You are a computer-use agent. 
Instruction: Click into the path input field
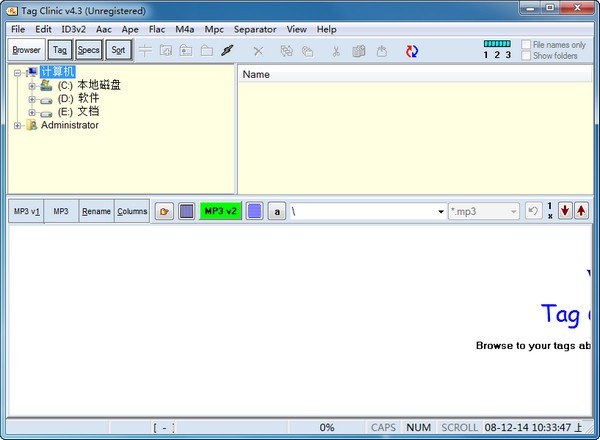click(362, 211)
